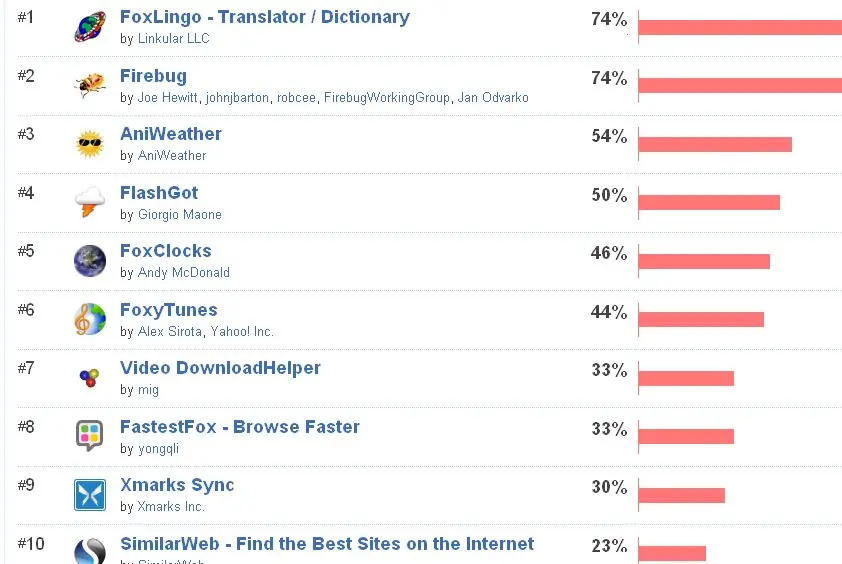This screenshot has width=842, height=564.
Task: Click the AniWeather sun icon
Action: pyautogui.click(x=90, y=144)
